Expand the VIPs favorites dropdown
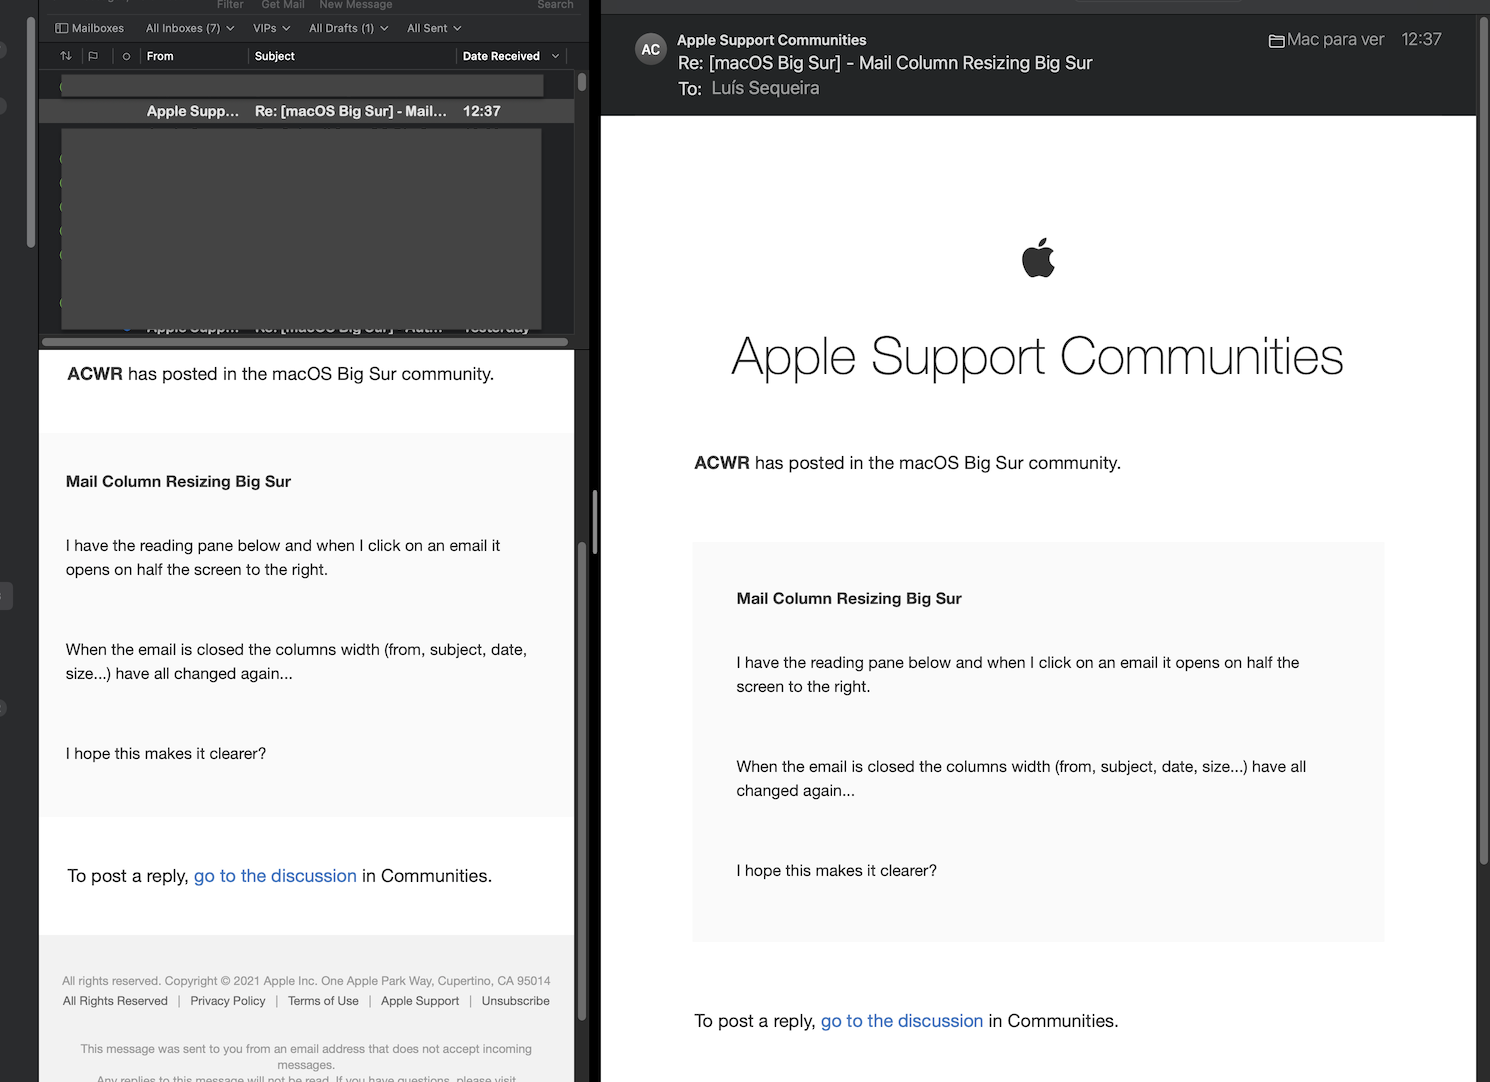The width and height of the screenshot is (1490, 1082). pos(271,28)
